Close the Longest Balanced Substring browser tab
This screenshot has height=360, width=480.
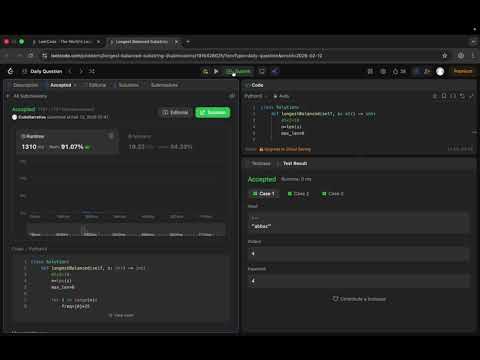pyautogui.click(x=177, y=42)
